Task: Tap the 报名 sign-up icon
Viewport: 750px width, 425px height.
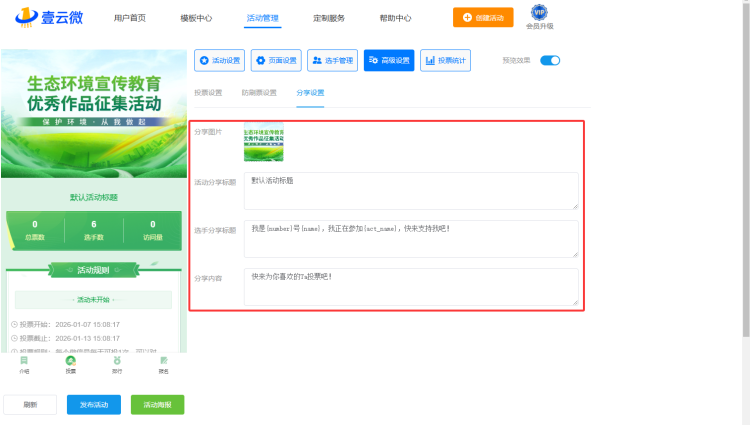Action: click(x=164, y=364)
